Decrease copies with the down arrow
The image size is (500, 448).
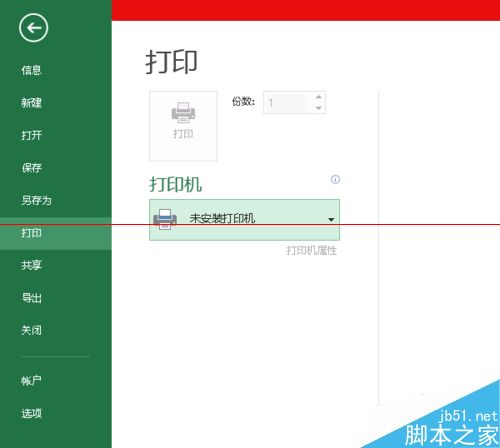click(x=319, y=108)
